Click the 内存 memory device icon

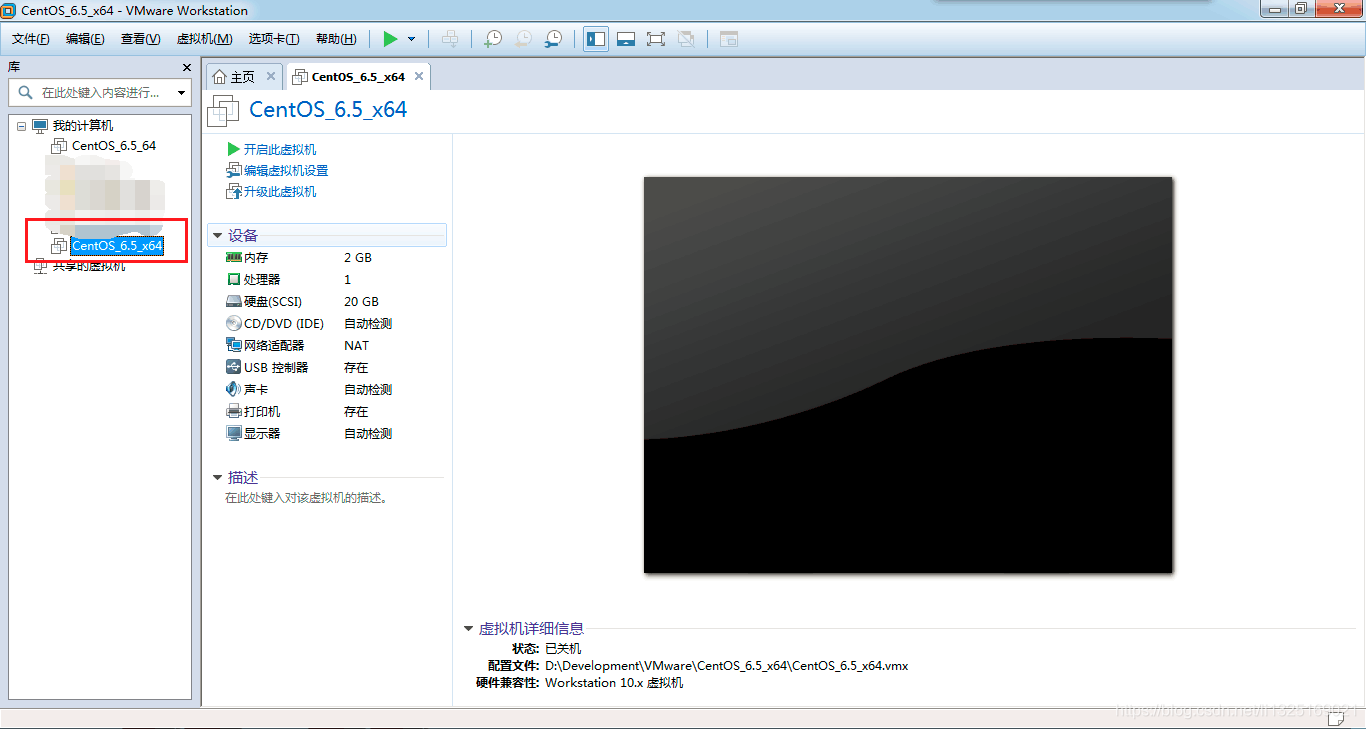(234, 258)
